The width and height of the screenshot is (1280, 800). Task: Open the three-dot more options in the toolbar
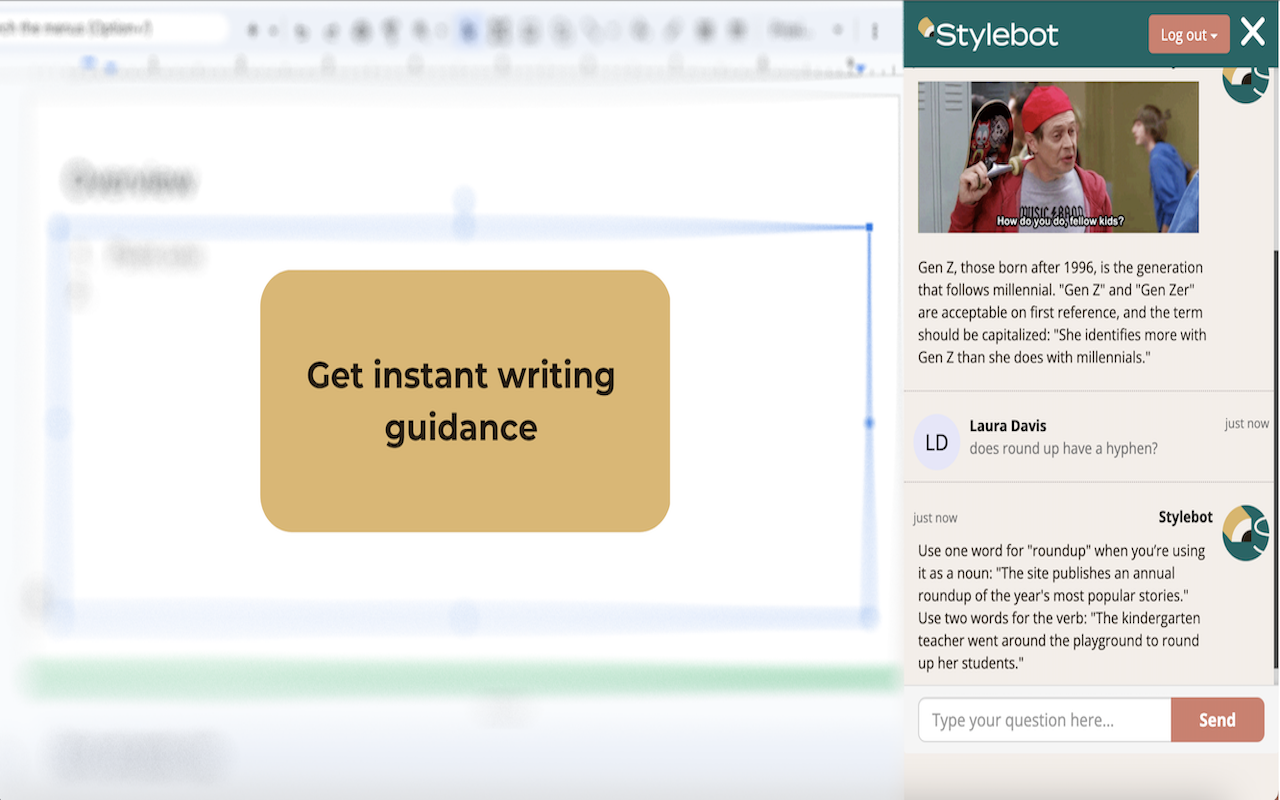875,31
